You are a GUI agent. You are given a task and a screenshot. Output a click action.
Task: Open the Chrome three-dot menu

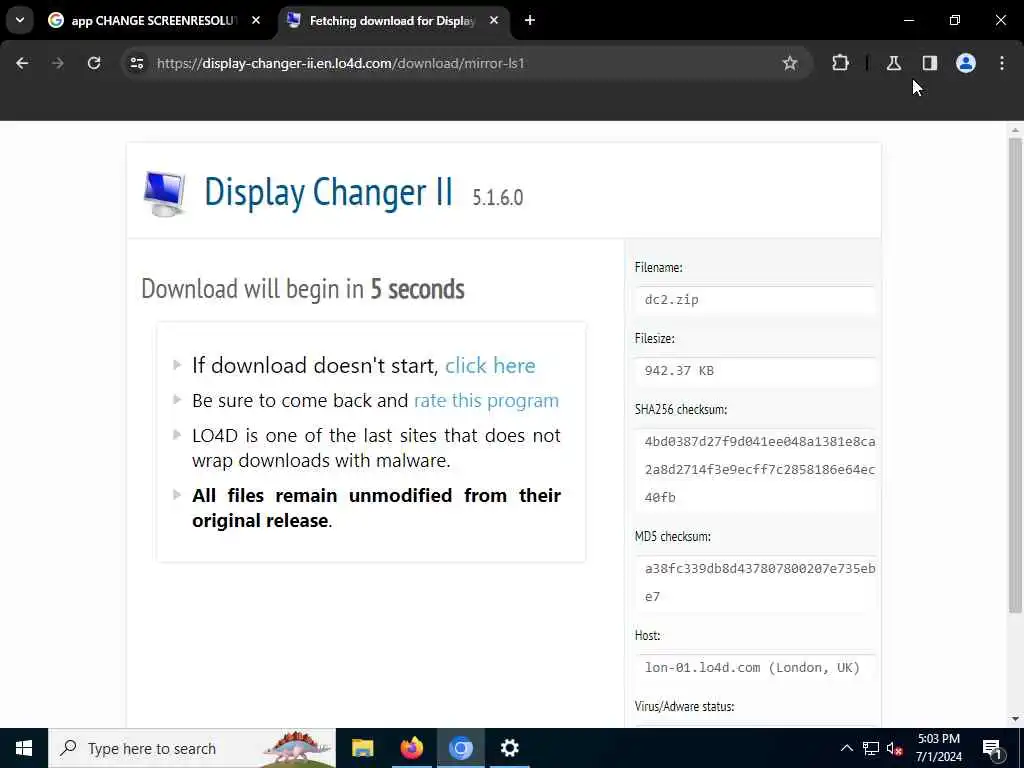pos(1002,63)
